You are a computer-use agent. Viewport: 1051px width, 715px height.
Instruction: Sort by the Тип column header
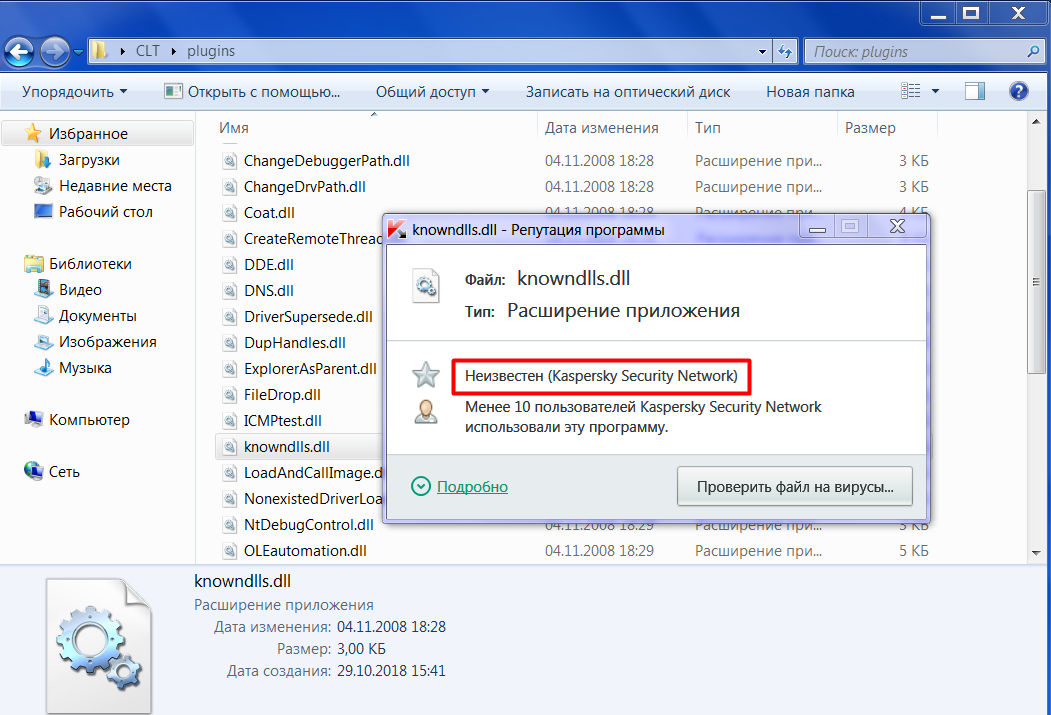(707, 128)
